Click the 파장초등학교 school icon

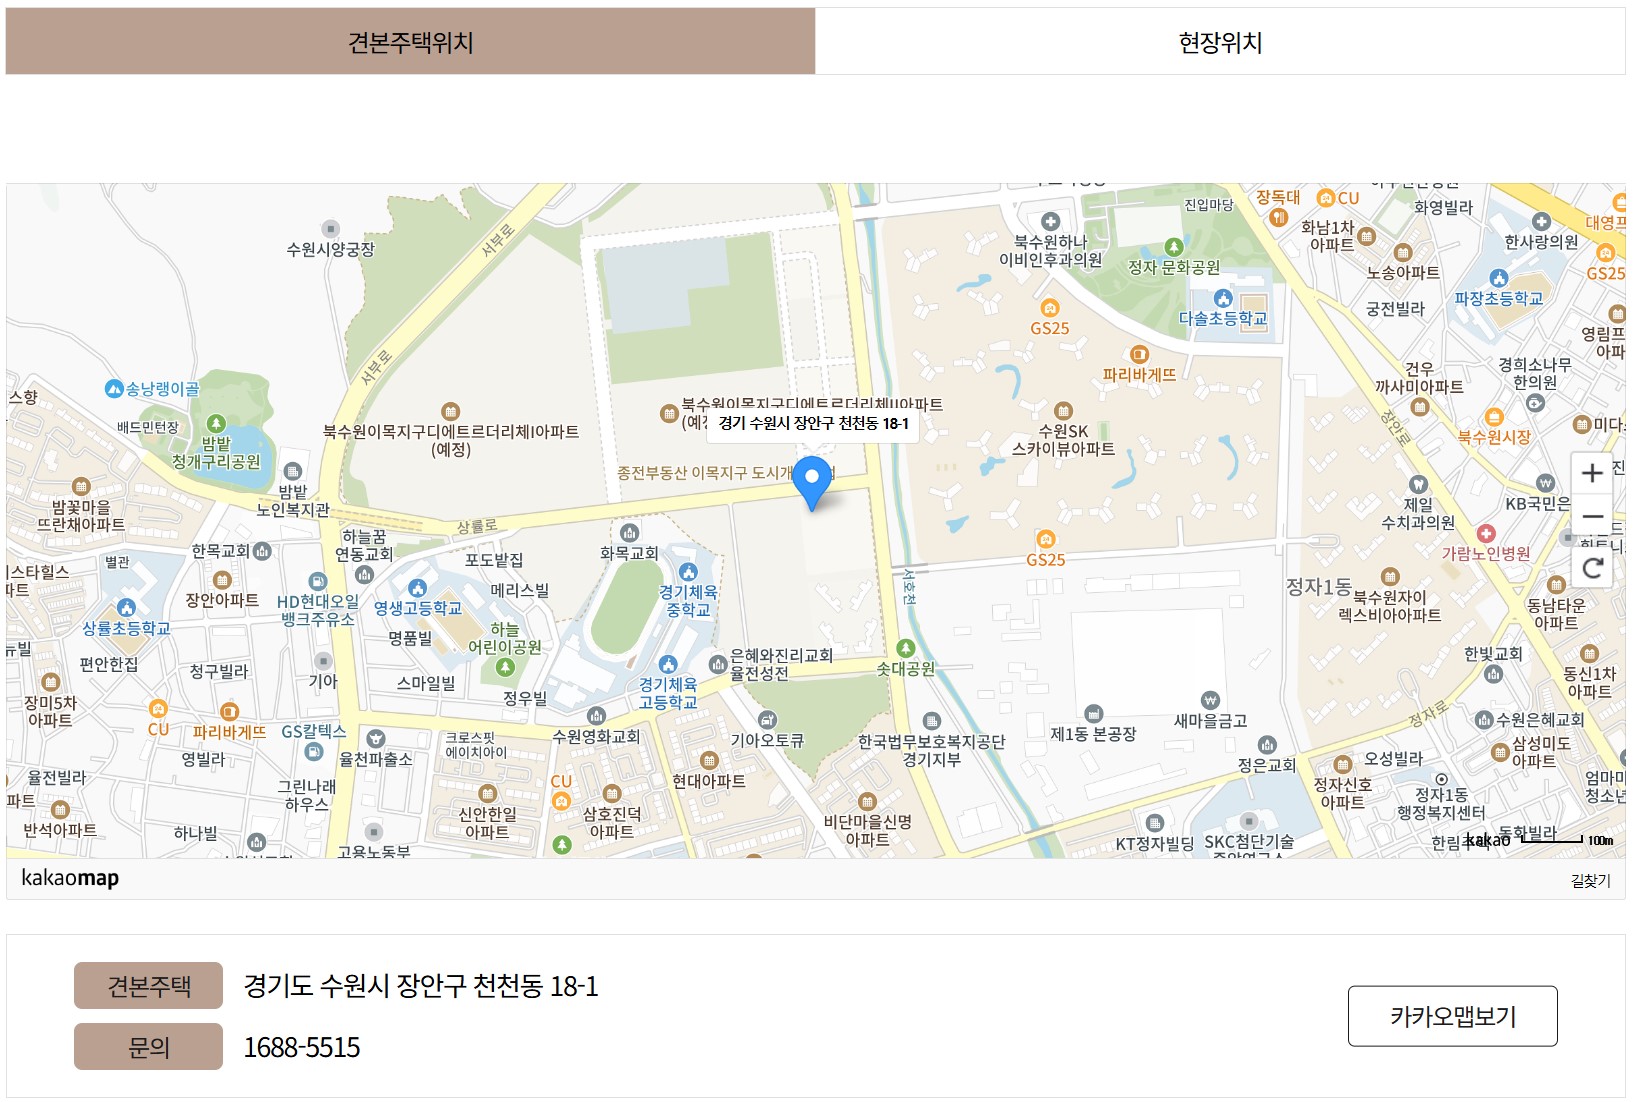click(x=1498, y=278)
